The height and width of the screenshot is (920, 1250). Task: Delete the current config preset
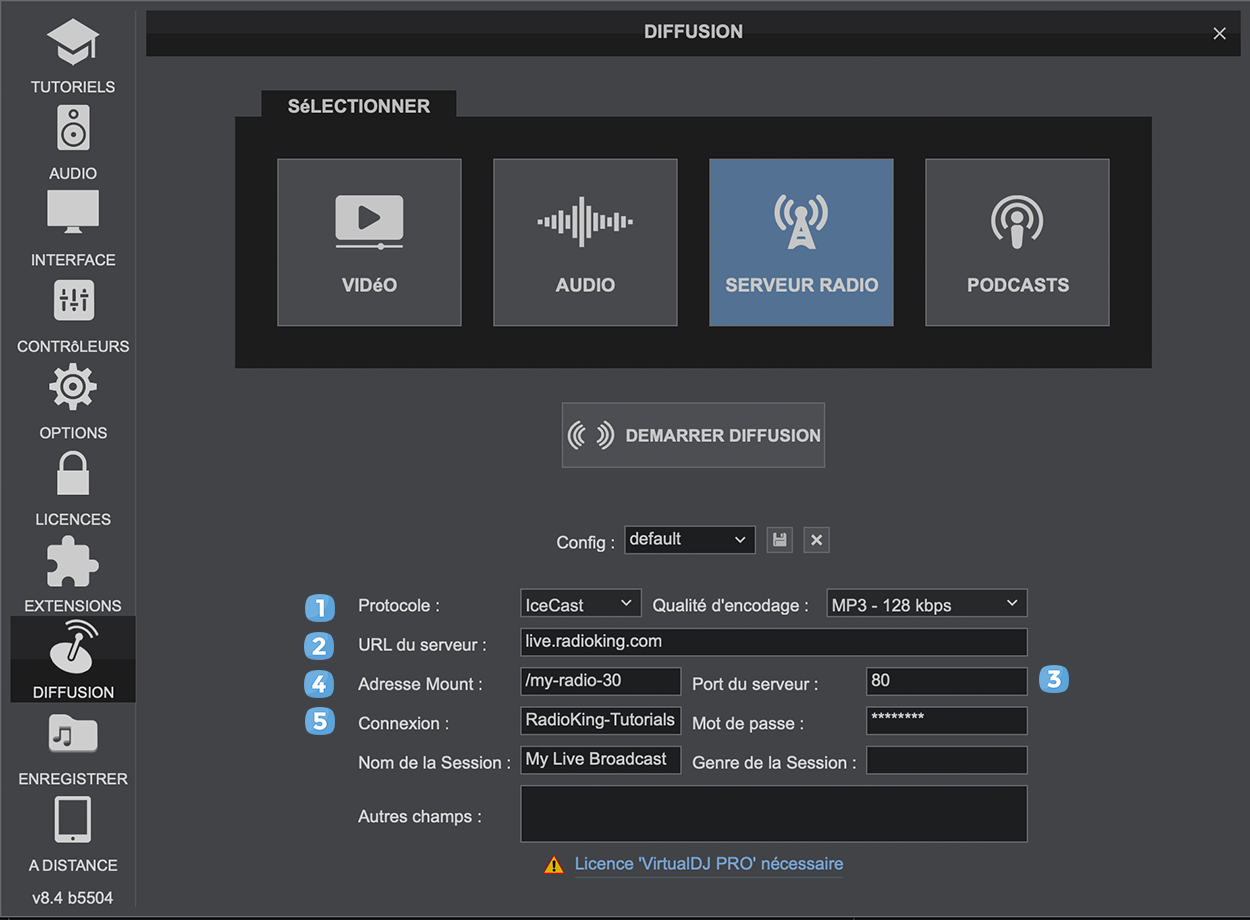816,540
